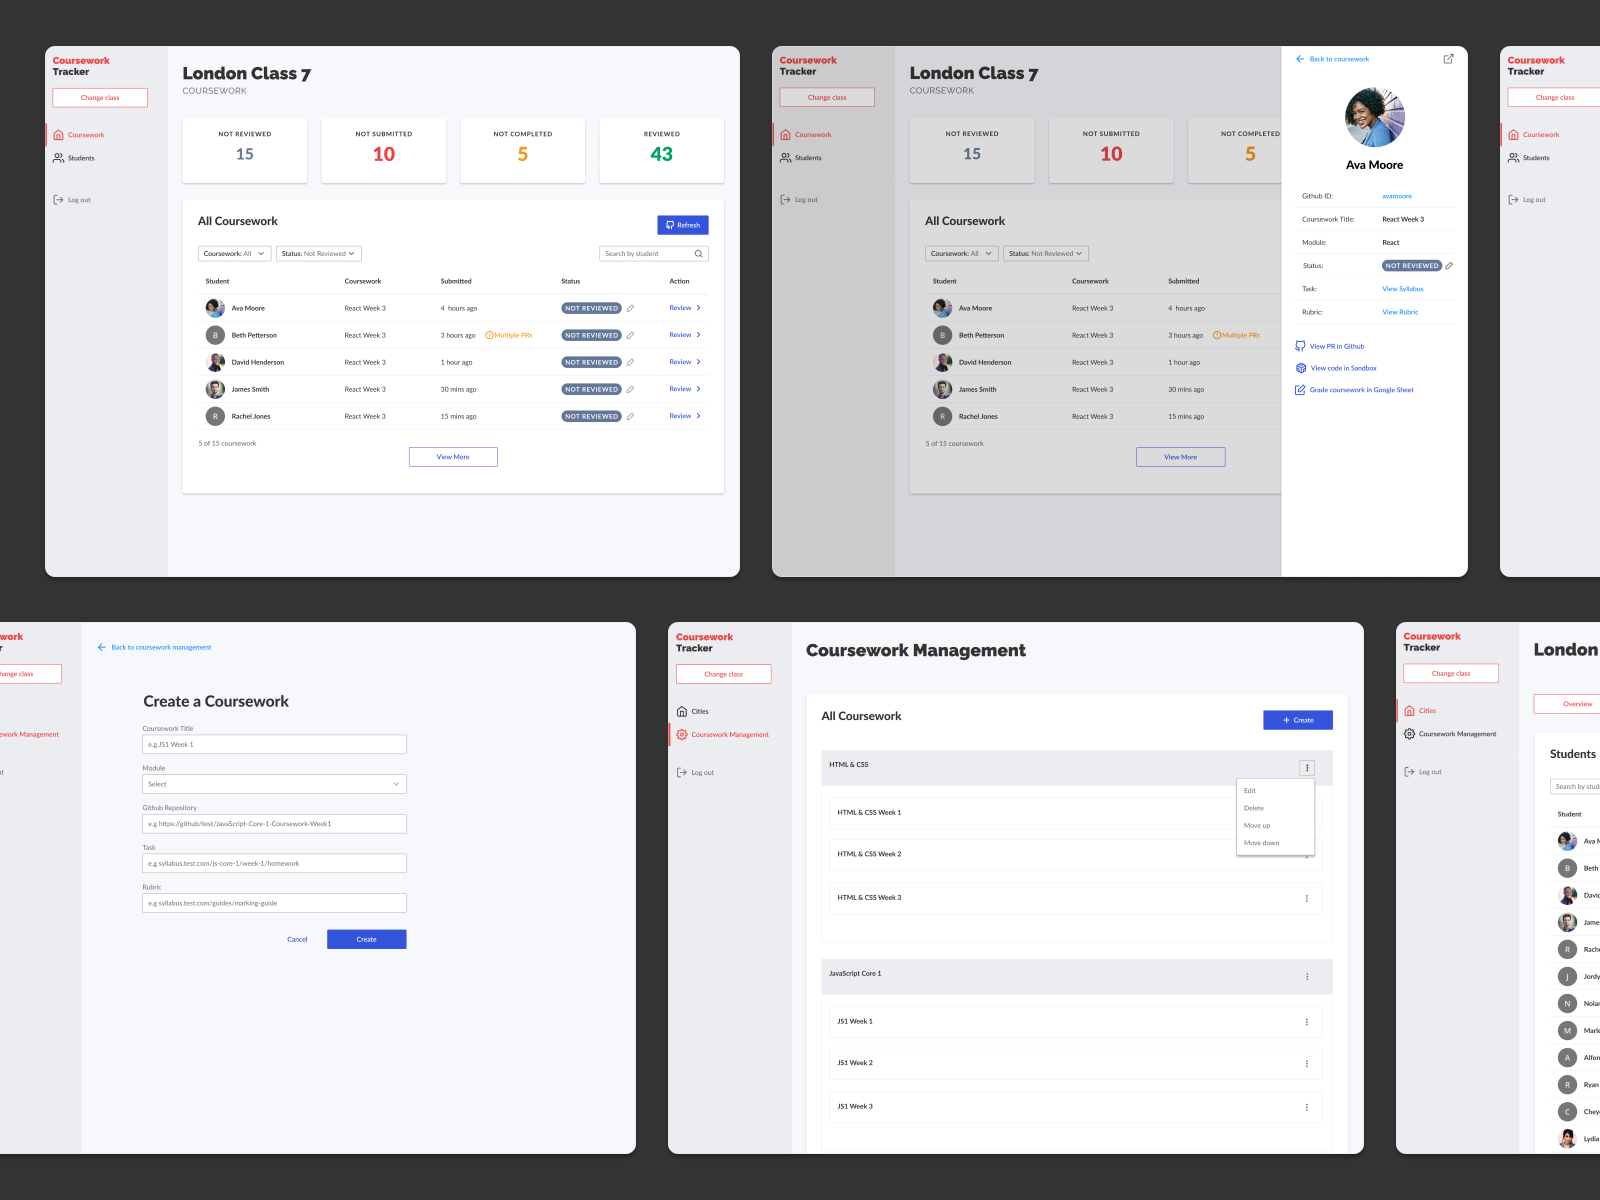Click the GitHub icon beside View PR in Github

pyautogui.click(x=1300, y=346)
